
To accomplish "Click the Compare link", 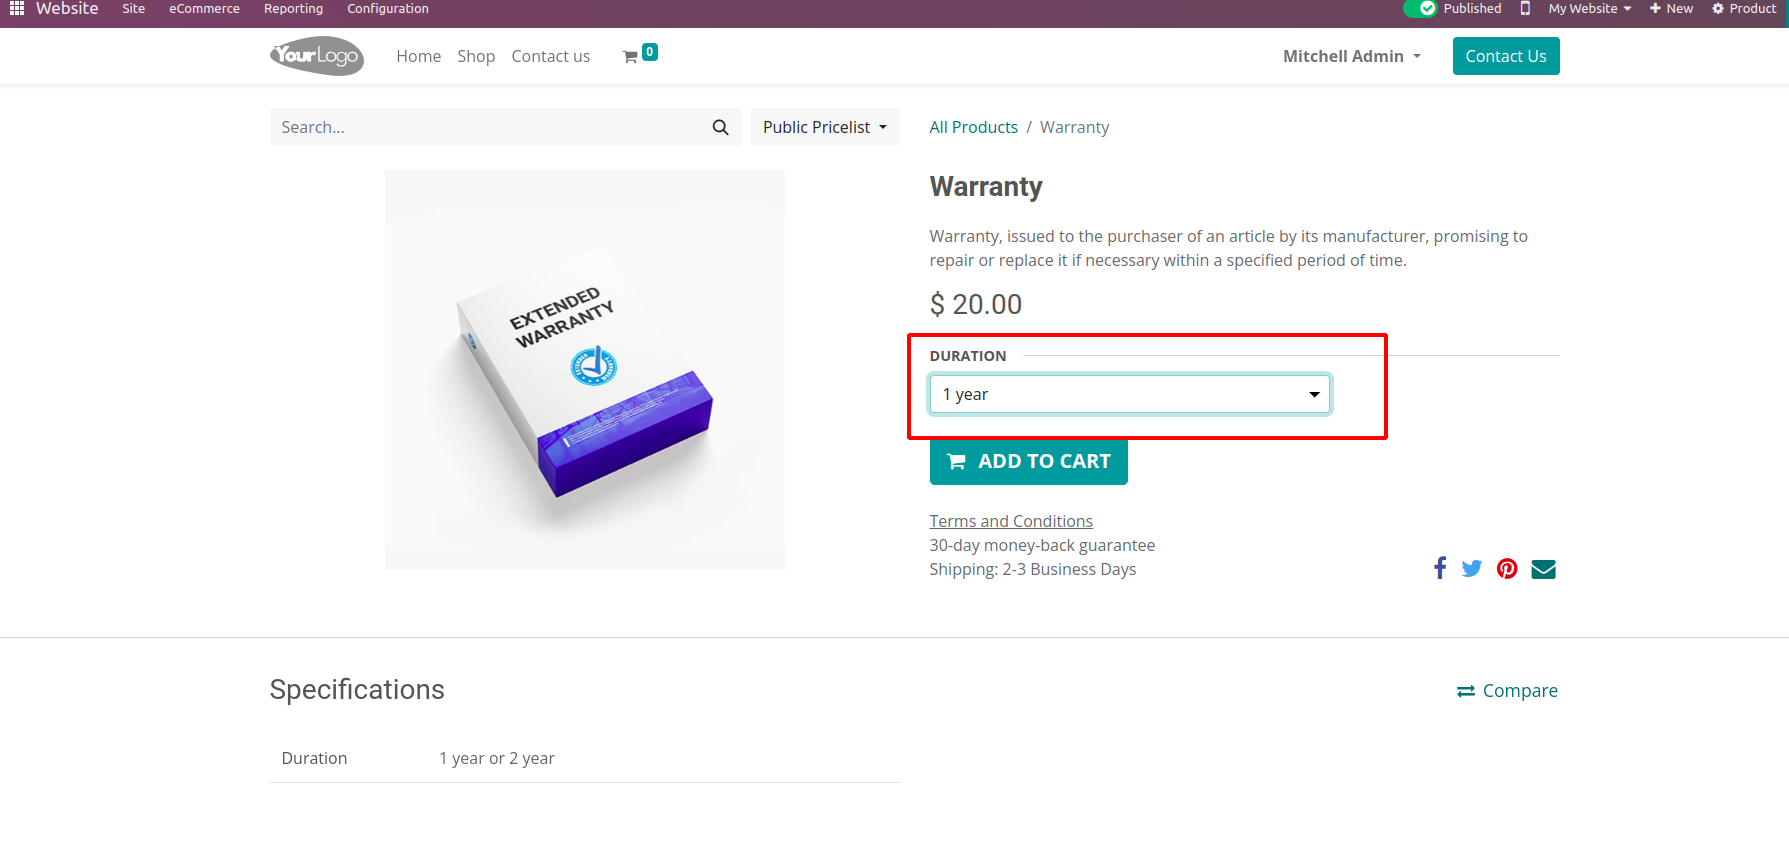I will (x=1507, y=691).
